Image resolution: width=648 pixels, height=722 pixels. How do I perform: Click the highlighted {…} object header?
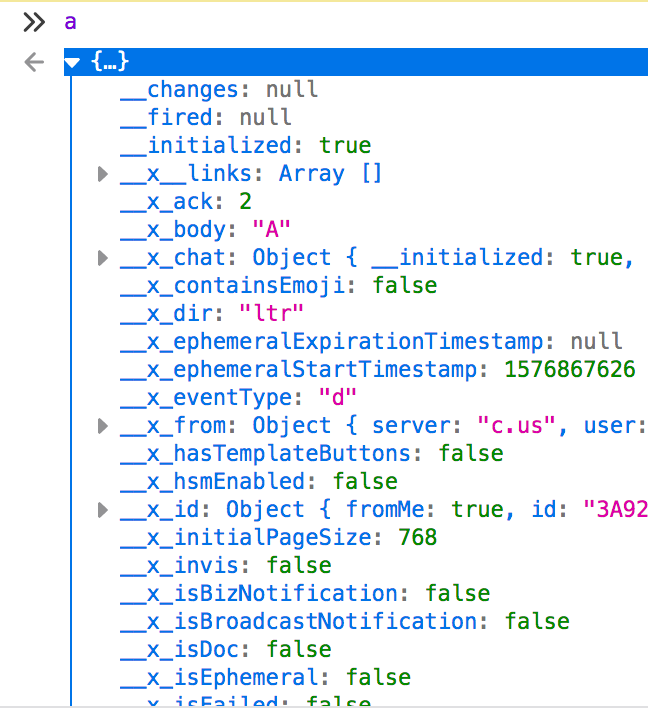tap(110, 62)
